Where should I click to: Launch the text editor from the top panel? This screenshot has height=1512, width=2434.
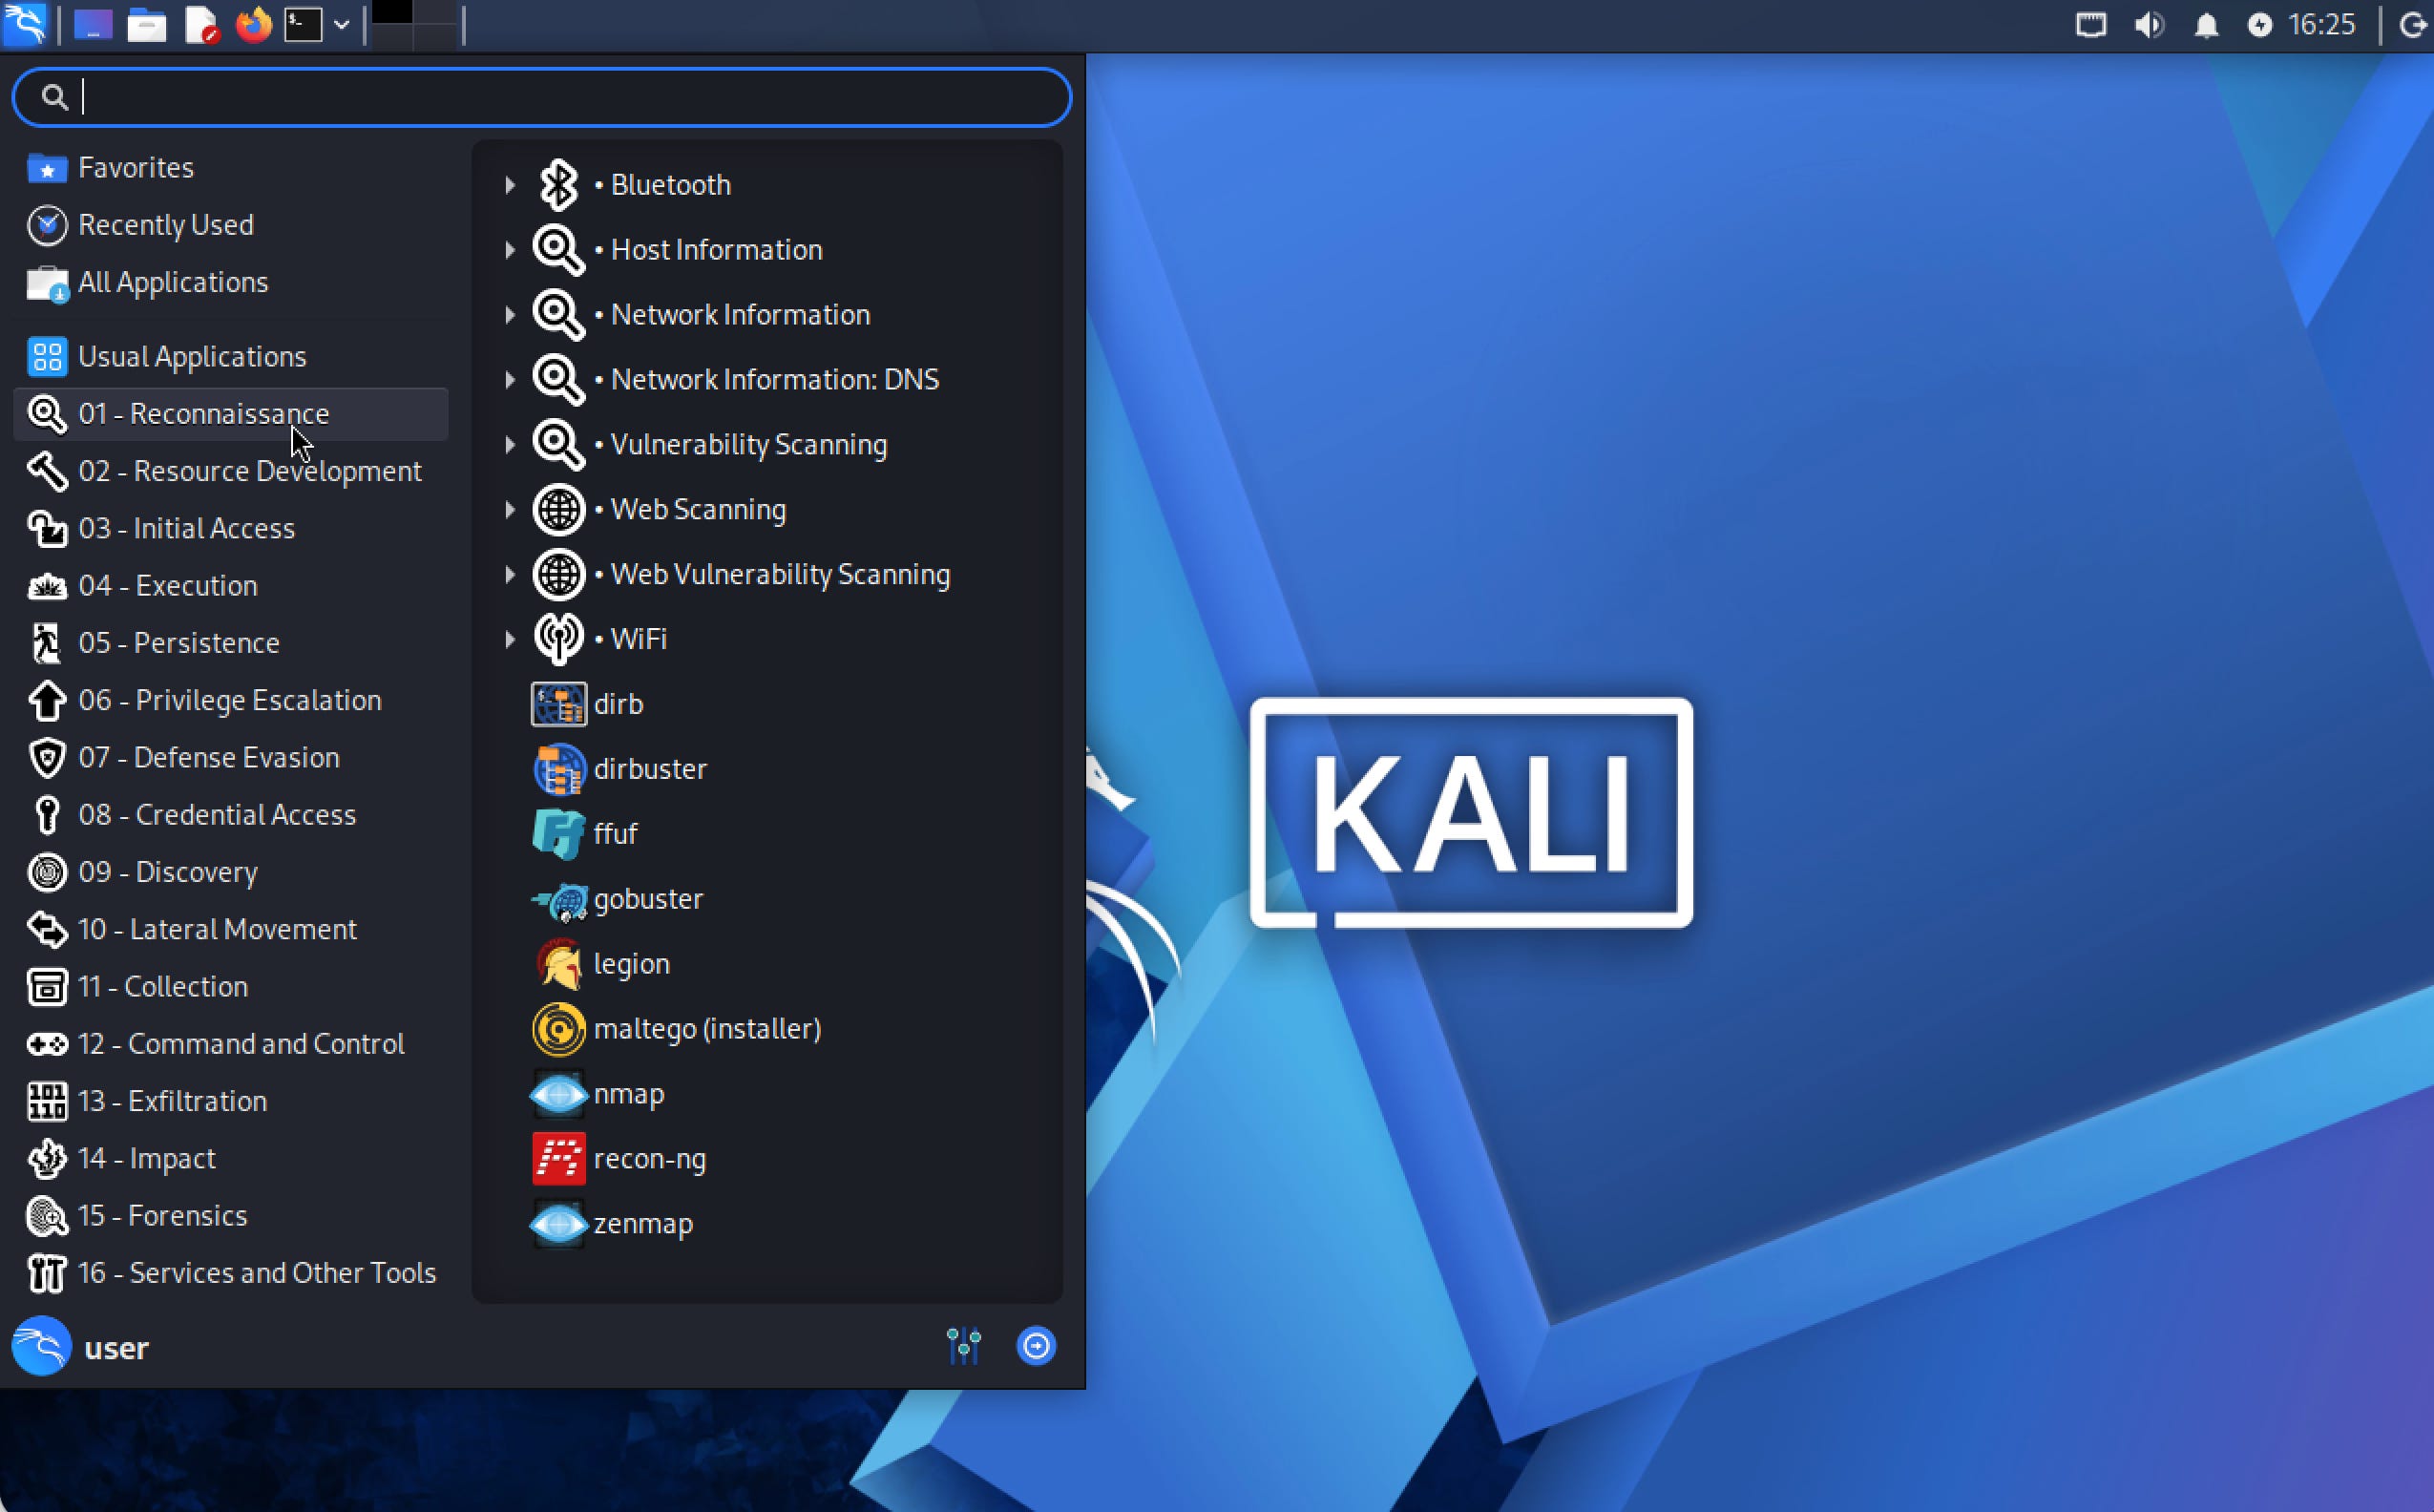[200, 24]
